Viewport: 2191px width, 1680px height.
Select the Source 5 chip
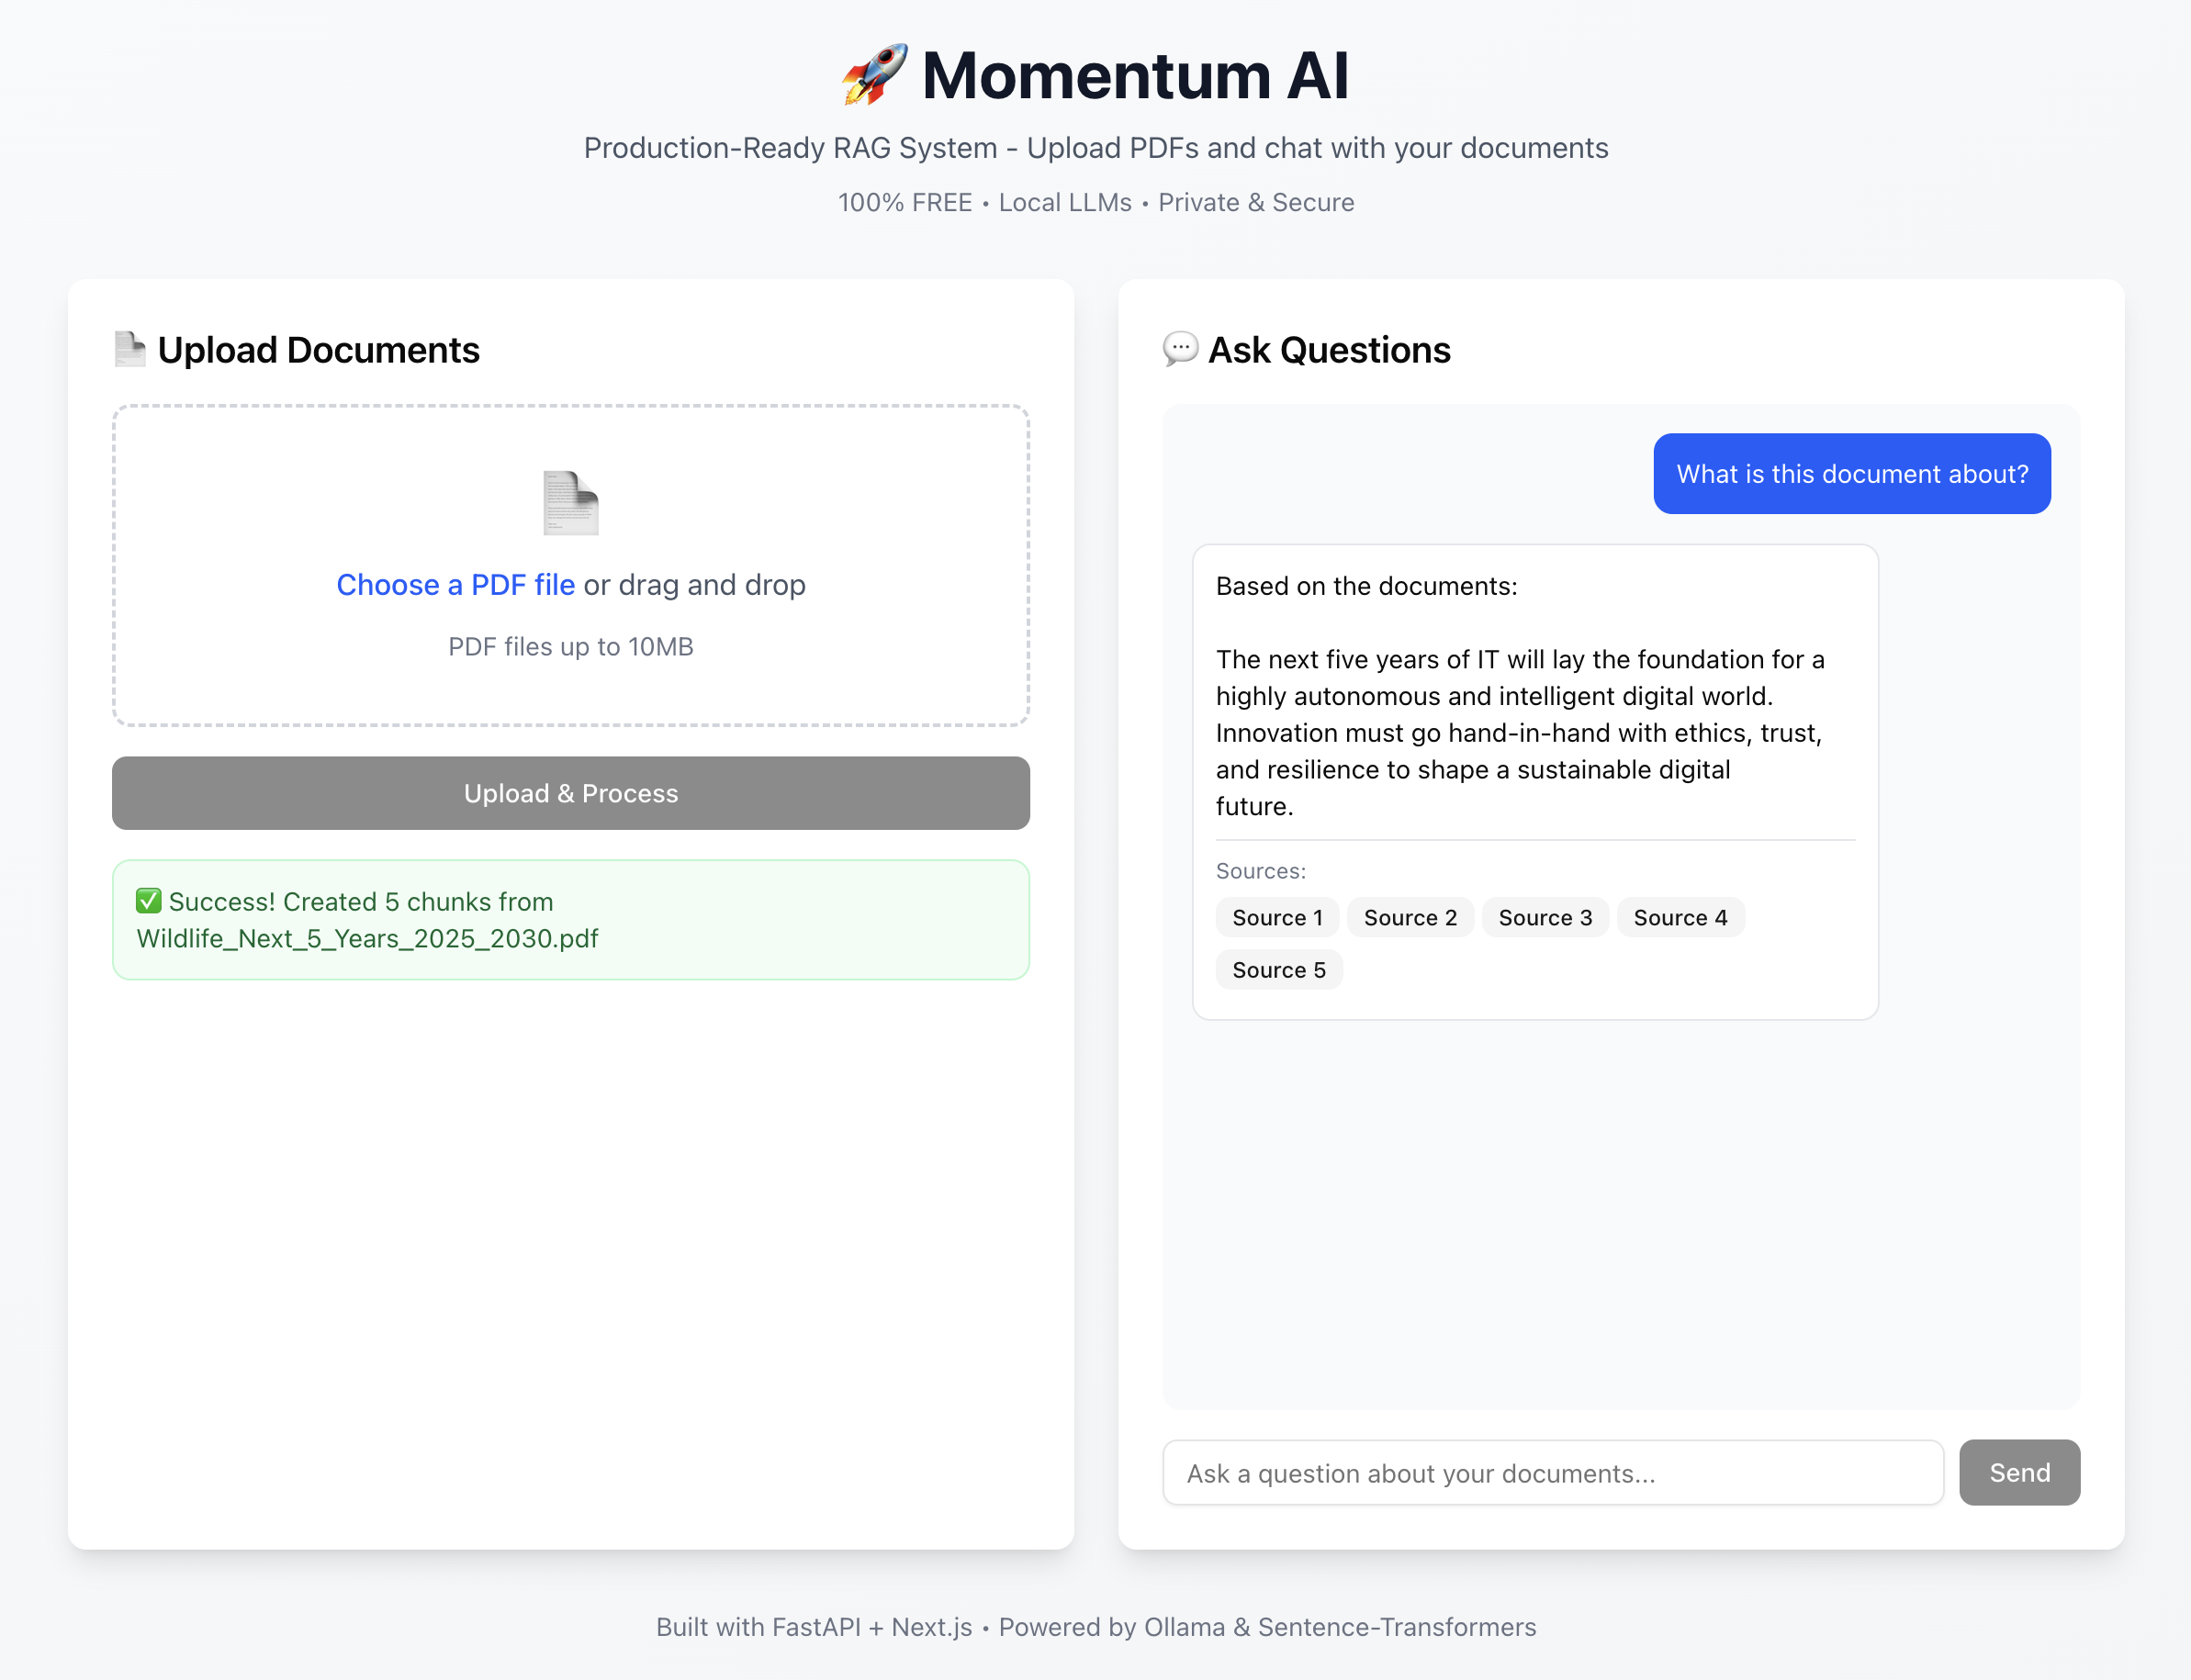coord(1279,969)
